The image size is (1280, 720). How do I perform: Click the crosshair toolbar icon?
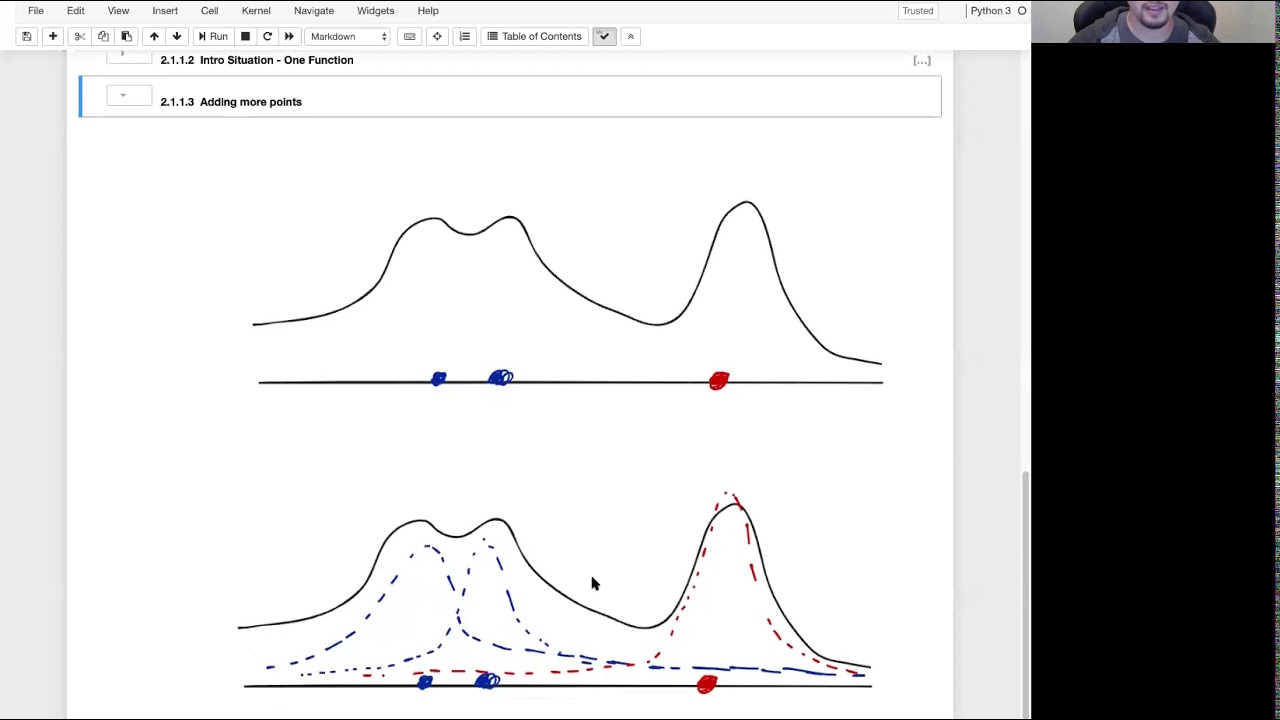tap(437, 36)
